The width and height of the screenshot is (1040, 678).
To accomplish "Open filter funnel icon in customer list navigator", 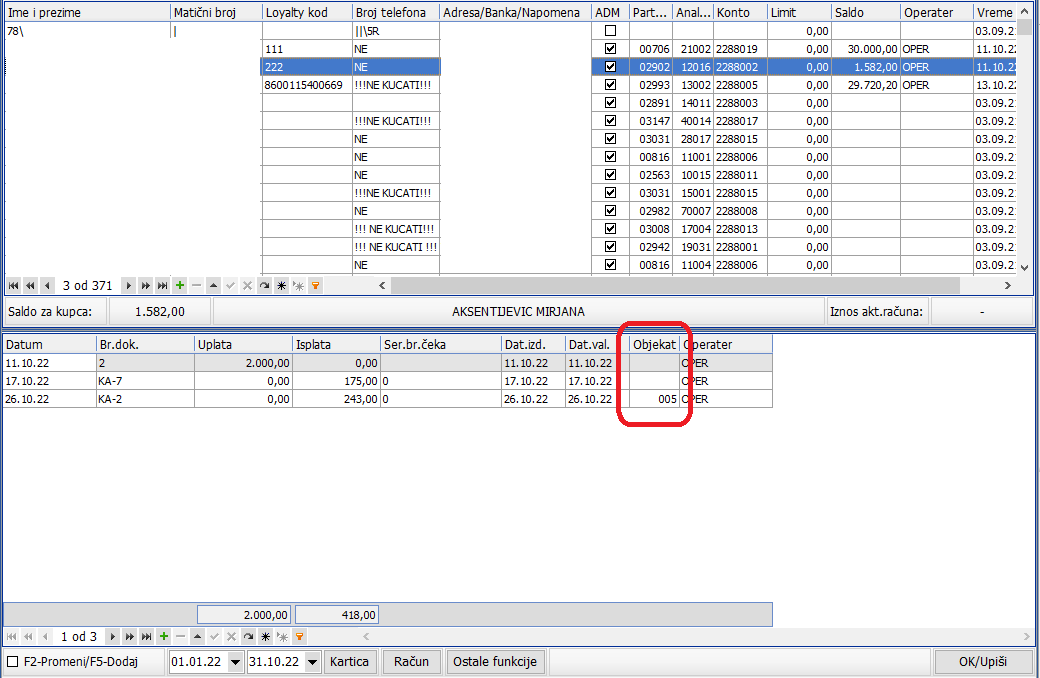I will [315, 286].
